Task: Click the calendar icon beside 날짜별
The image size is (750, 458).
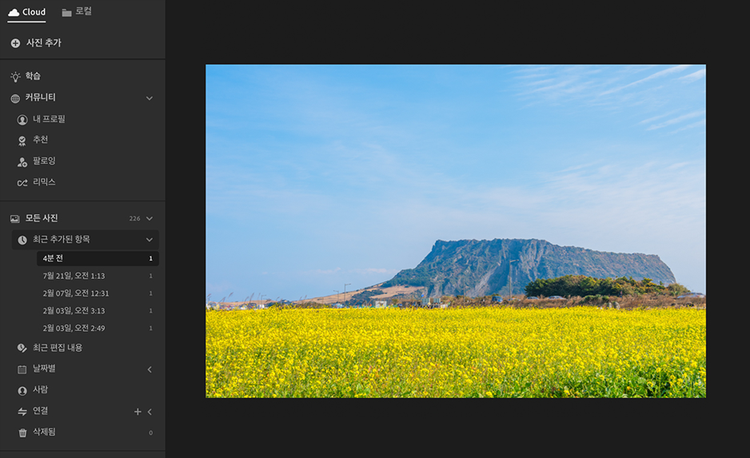Action: (22, 369)
